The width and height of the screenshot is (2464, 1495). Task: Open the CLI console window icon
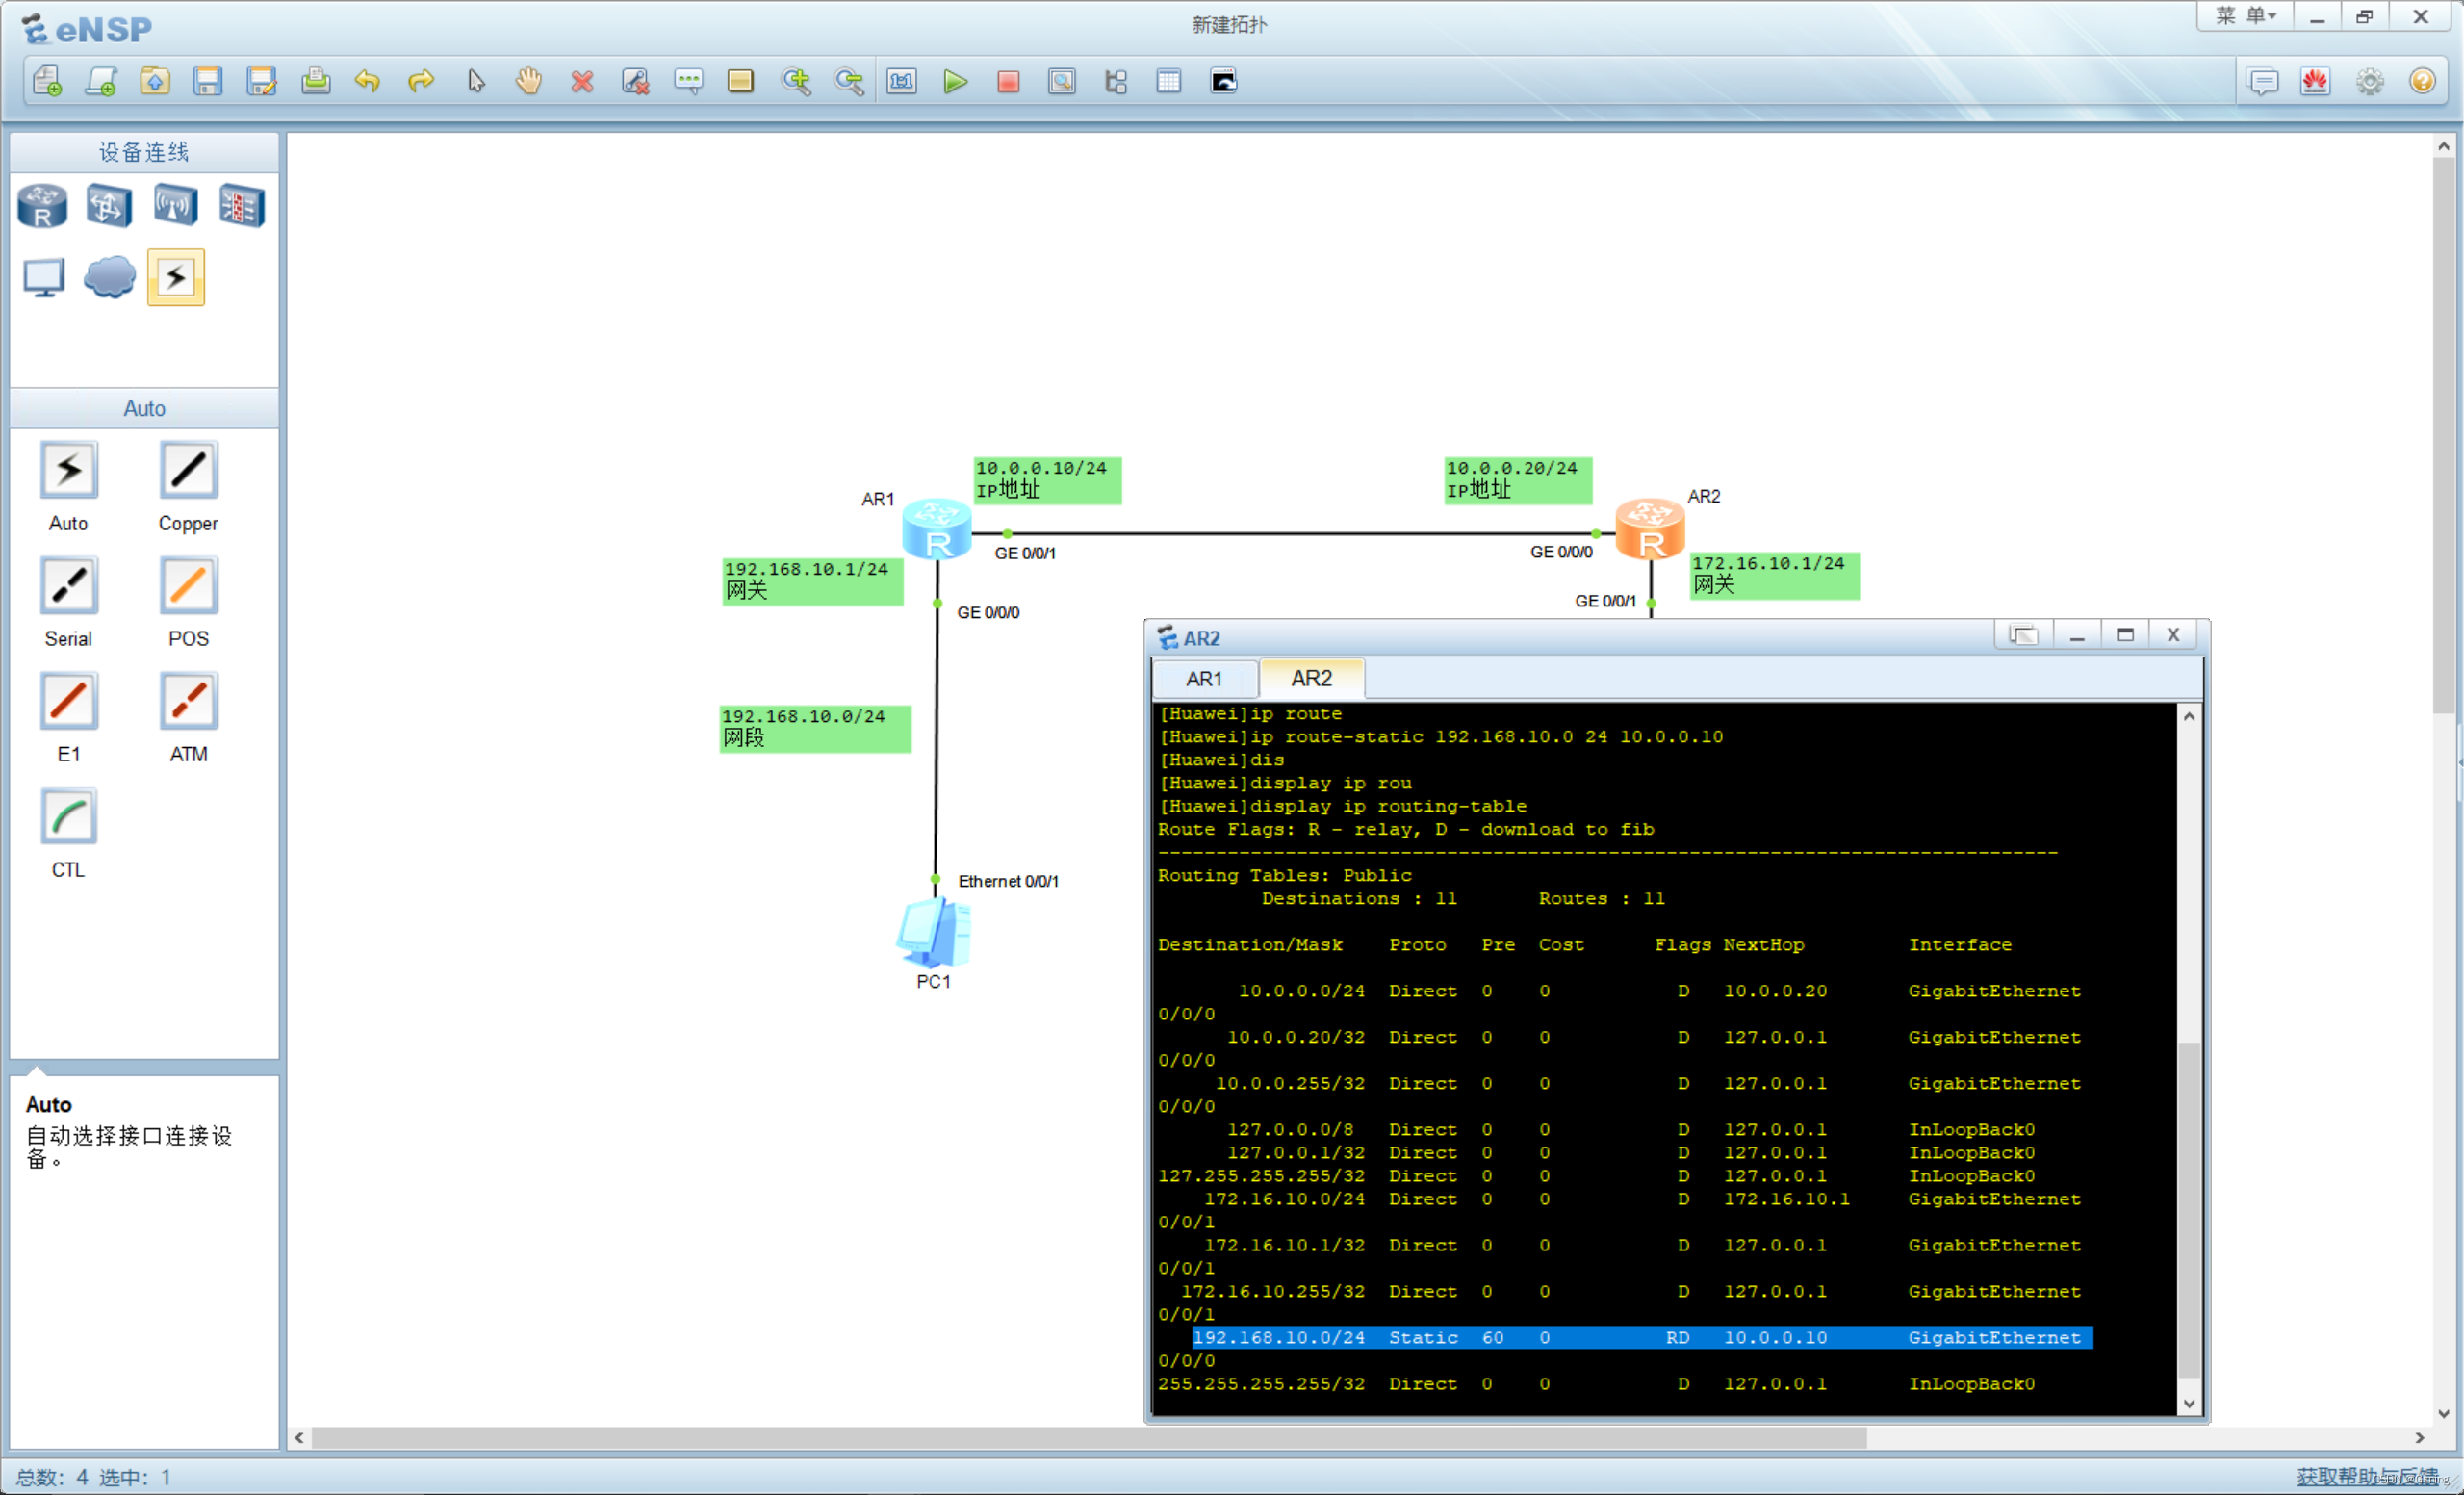1224,81
